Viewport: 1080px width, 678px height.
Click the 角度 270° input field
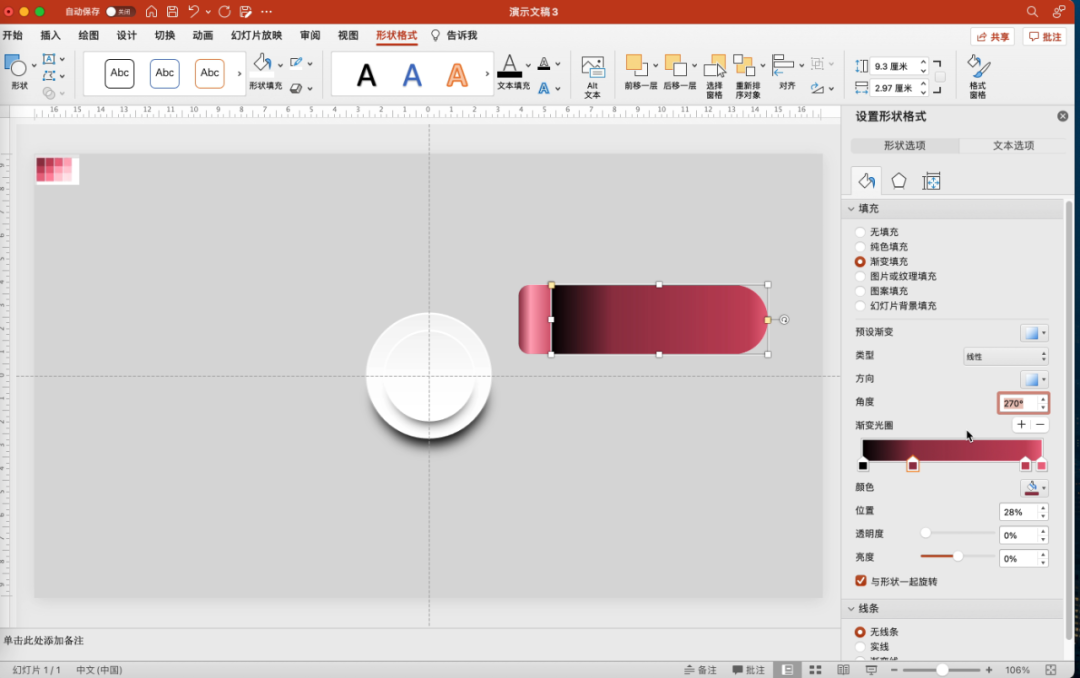tap(1018, 403)
